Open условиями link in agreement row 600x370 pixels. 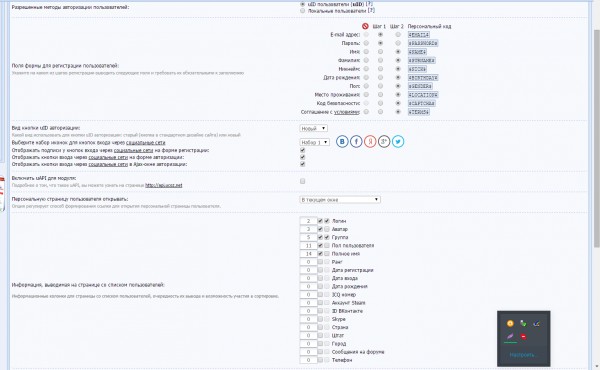[347, 112]
